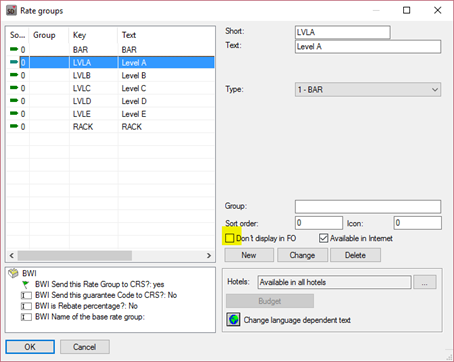454x362 pixels.
Task: Sort the list by the Key column header
Action: click(93, 35)
